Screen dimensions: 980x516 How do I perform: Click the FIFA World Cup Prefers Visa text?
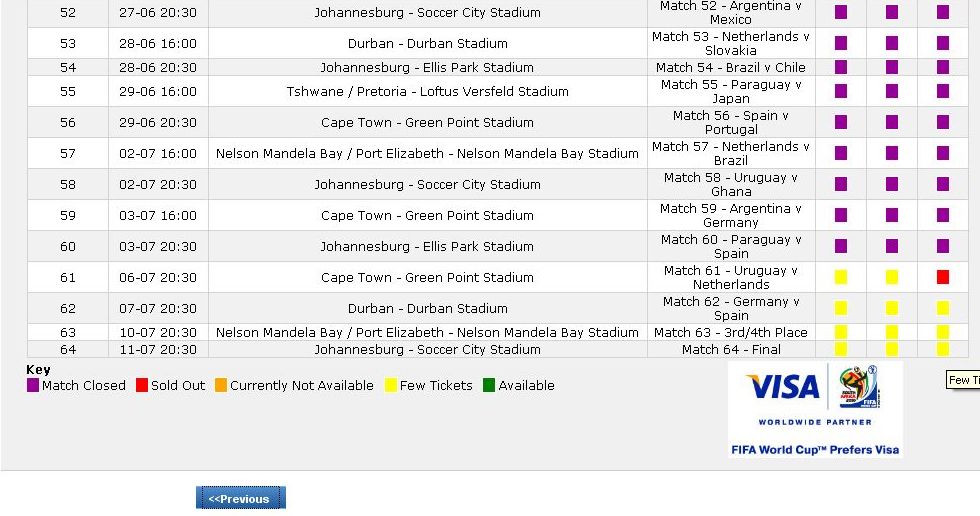[x=815, y=450]
